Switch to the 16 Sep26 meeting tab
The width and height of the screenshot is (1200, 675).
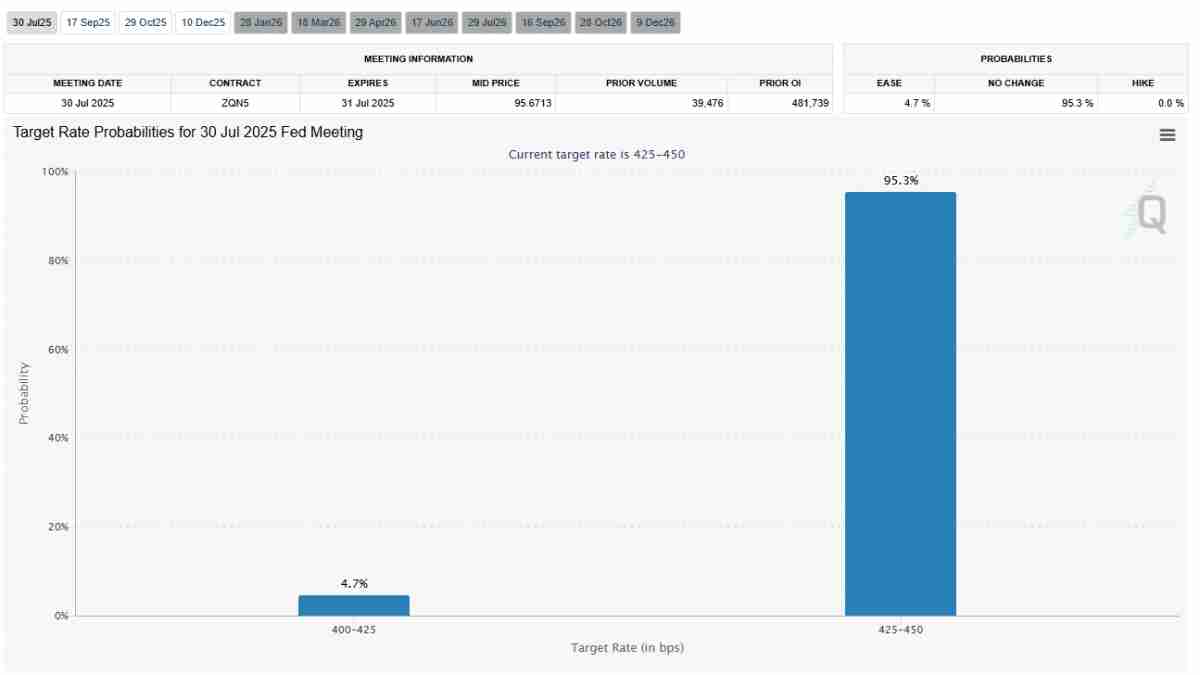coord(544,23)
